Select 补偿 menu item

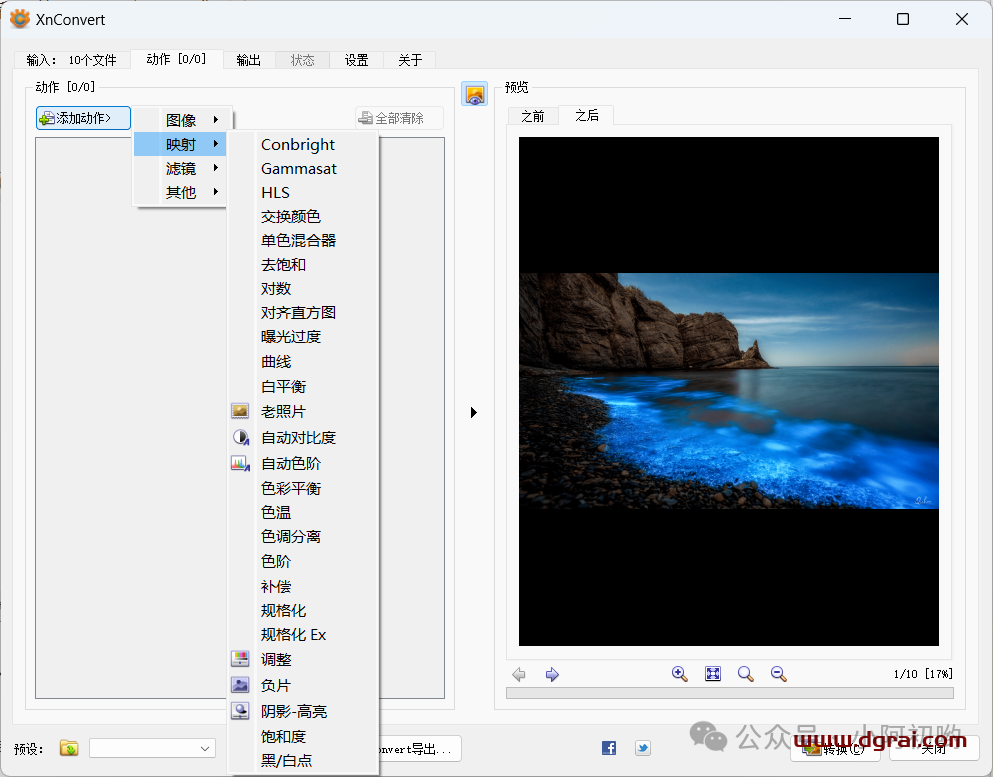click(303, 586)
